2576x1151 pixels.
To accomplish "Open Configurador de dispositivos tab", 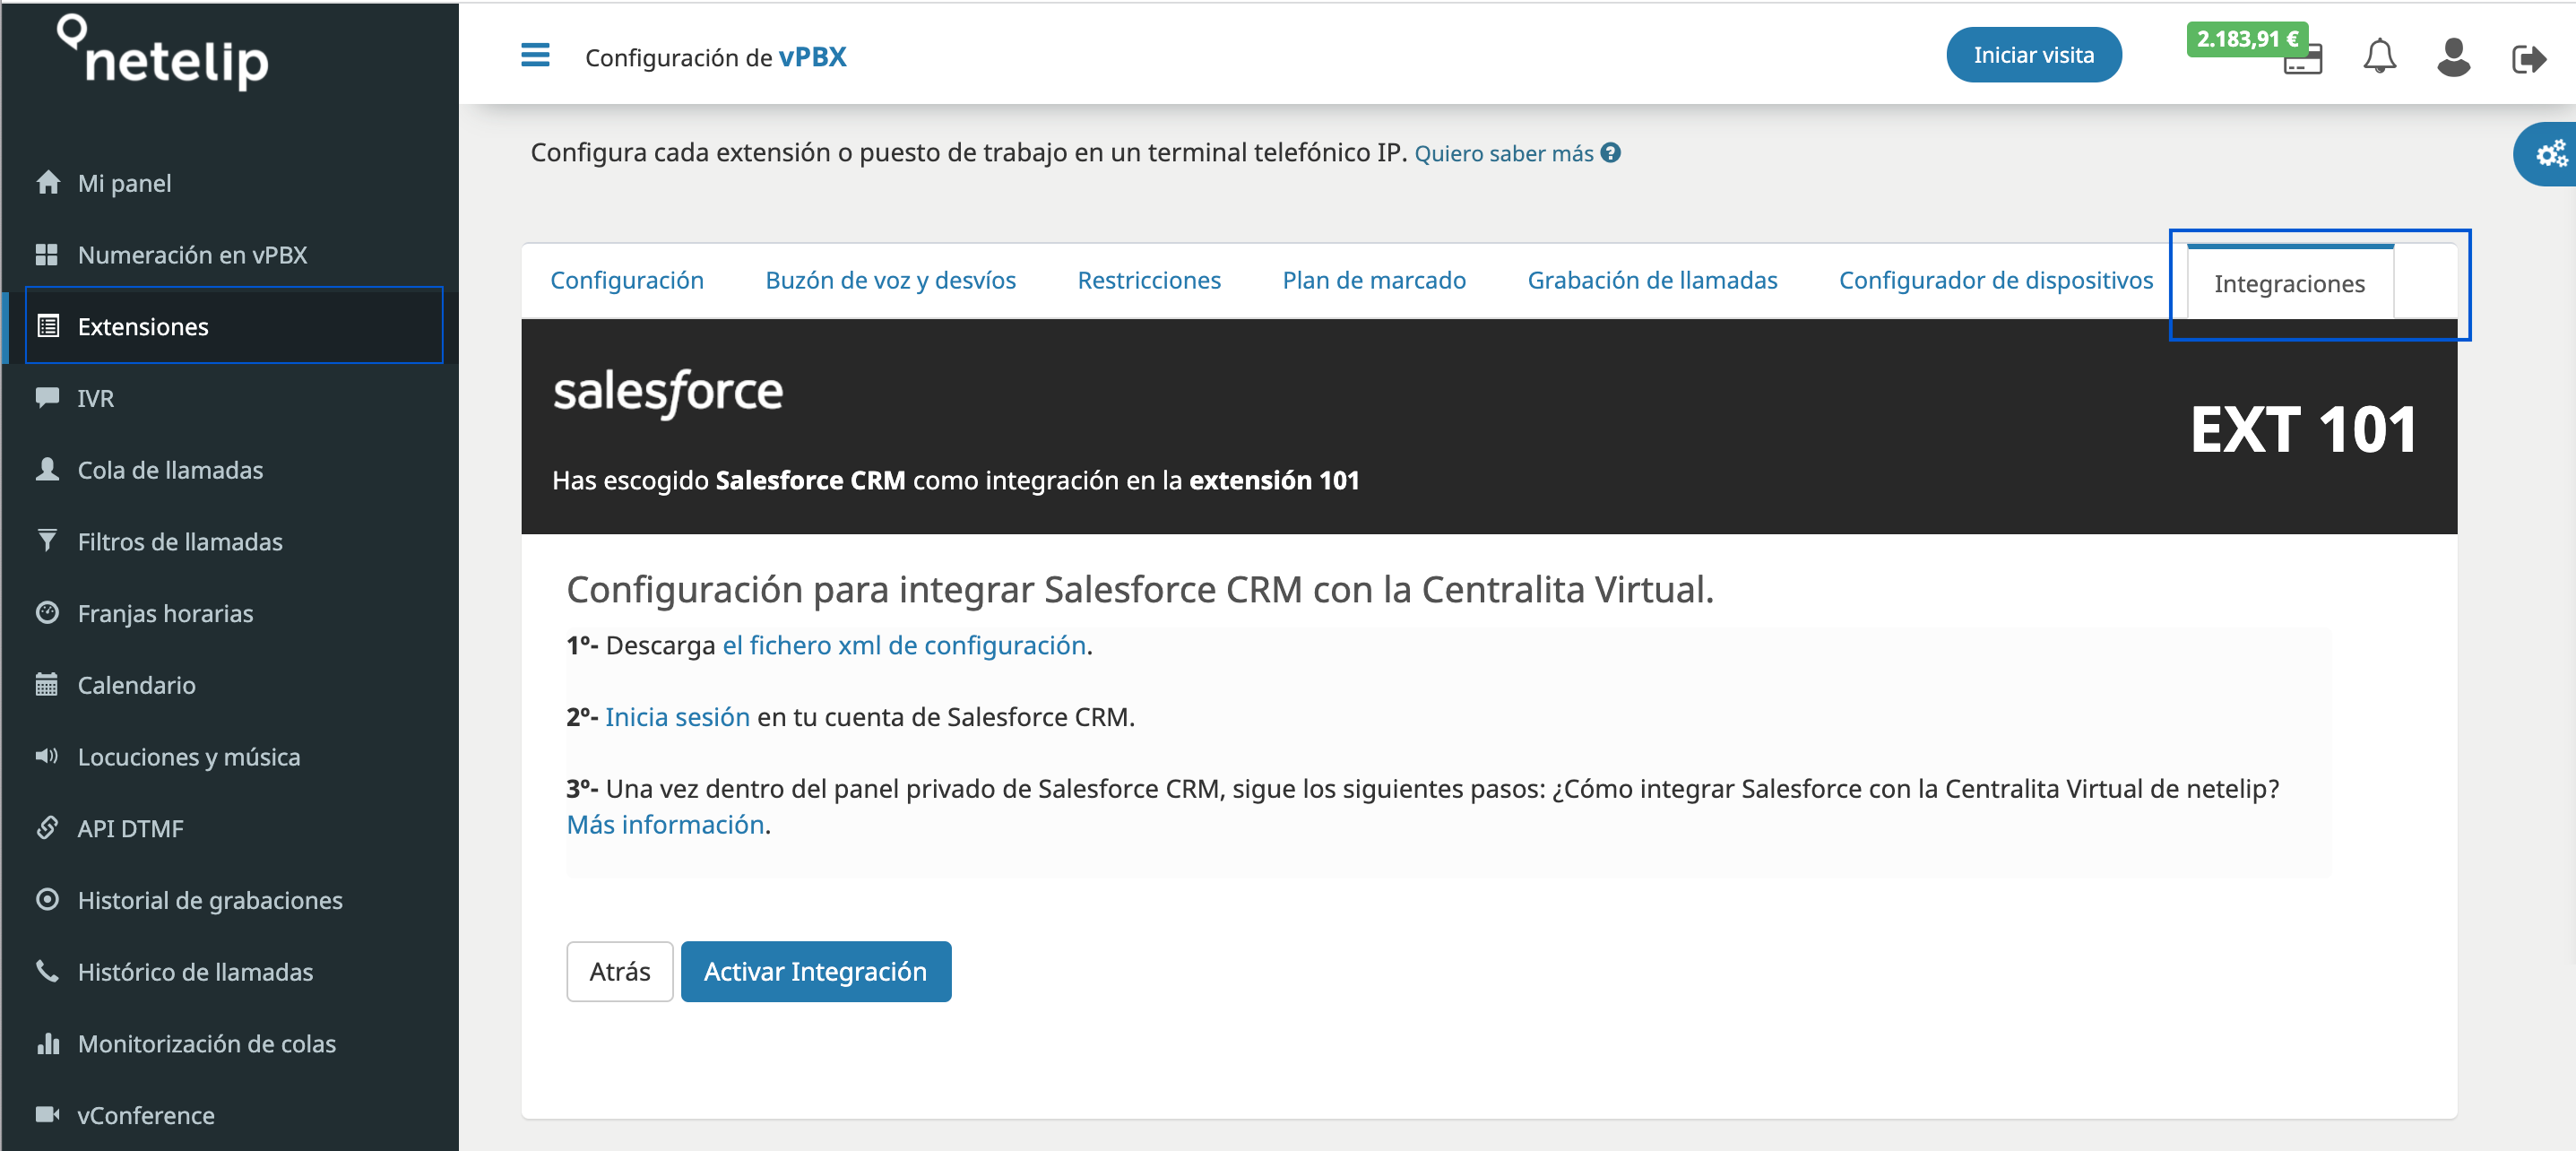I will [x=1996, y=281].
